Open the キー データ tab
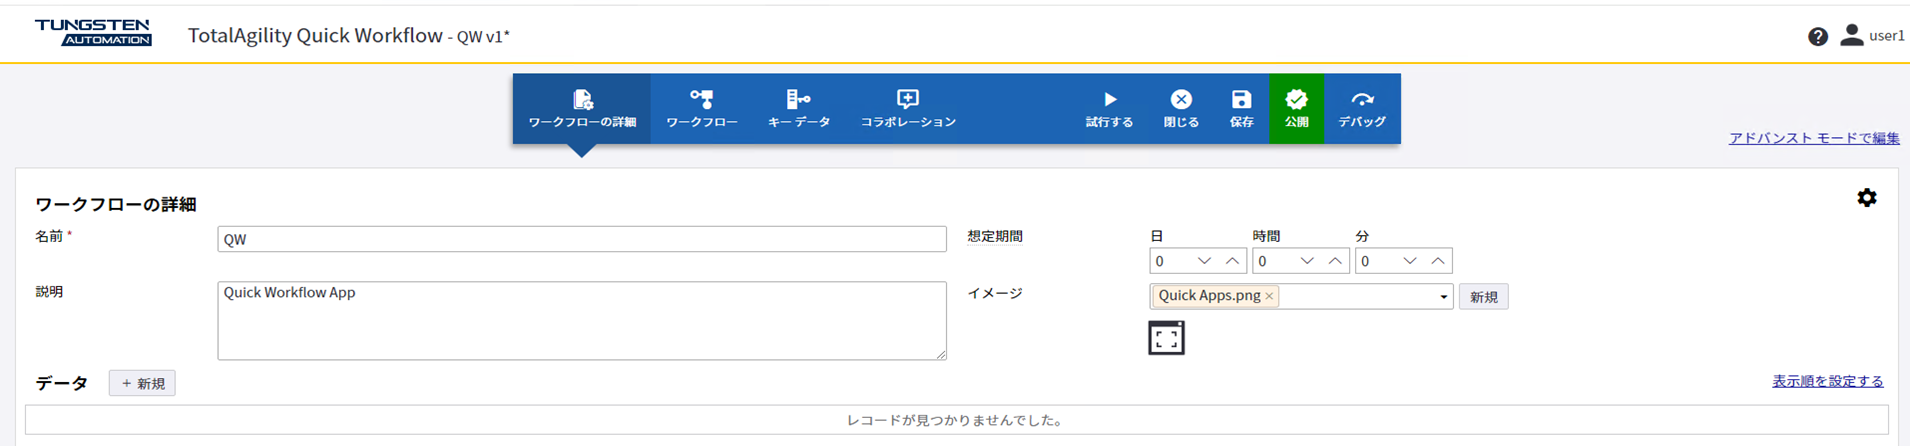Screen dimensions: 1910x446 [799, 108]
